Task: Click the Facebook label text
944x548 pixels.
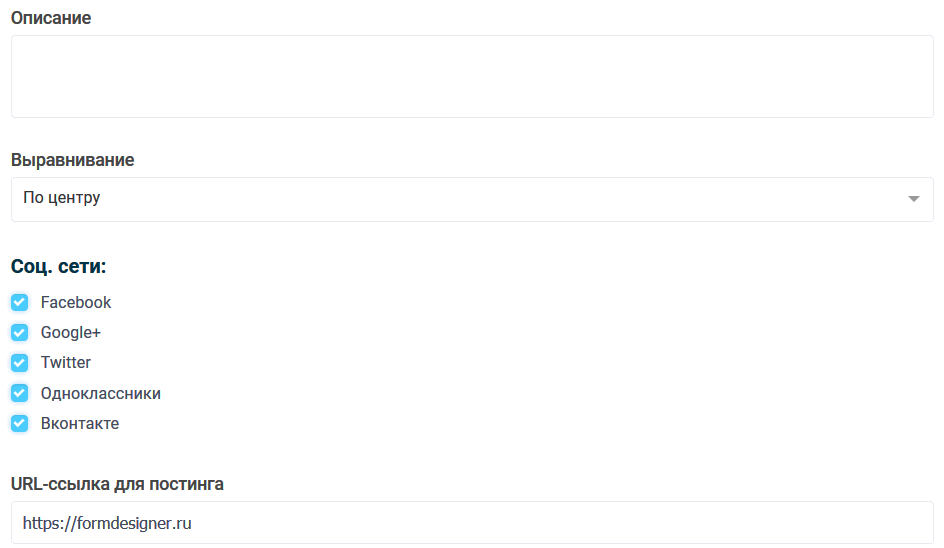Action: tap(76, 303)
